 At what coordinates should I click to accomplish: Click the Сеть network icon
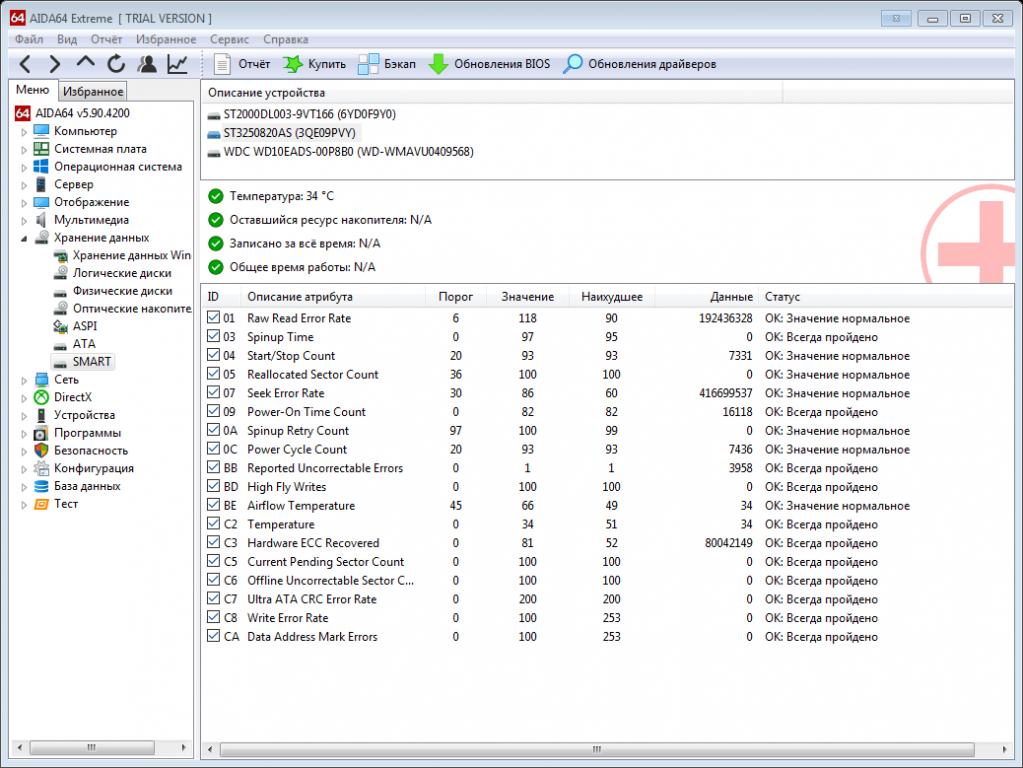click(41, 380)
